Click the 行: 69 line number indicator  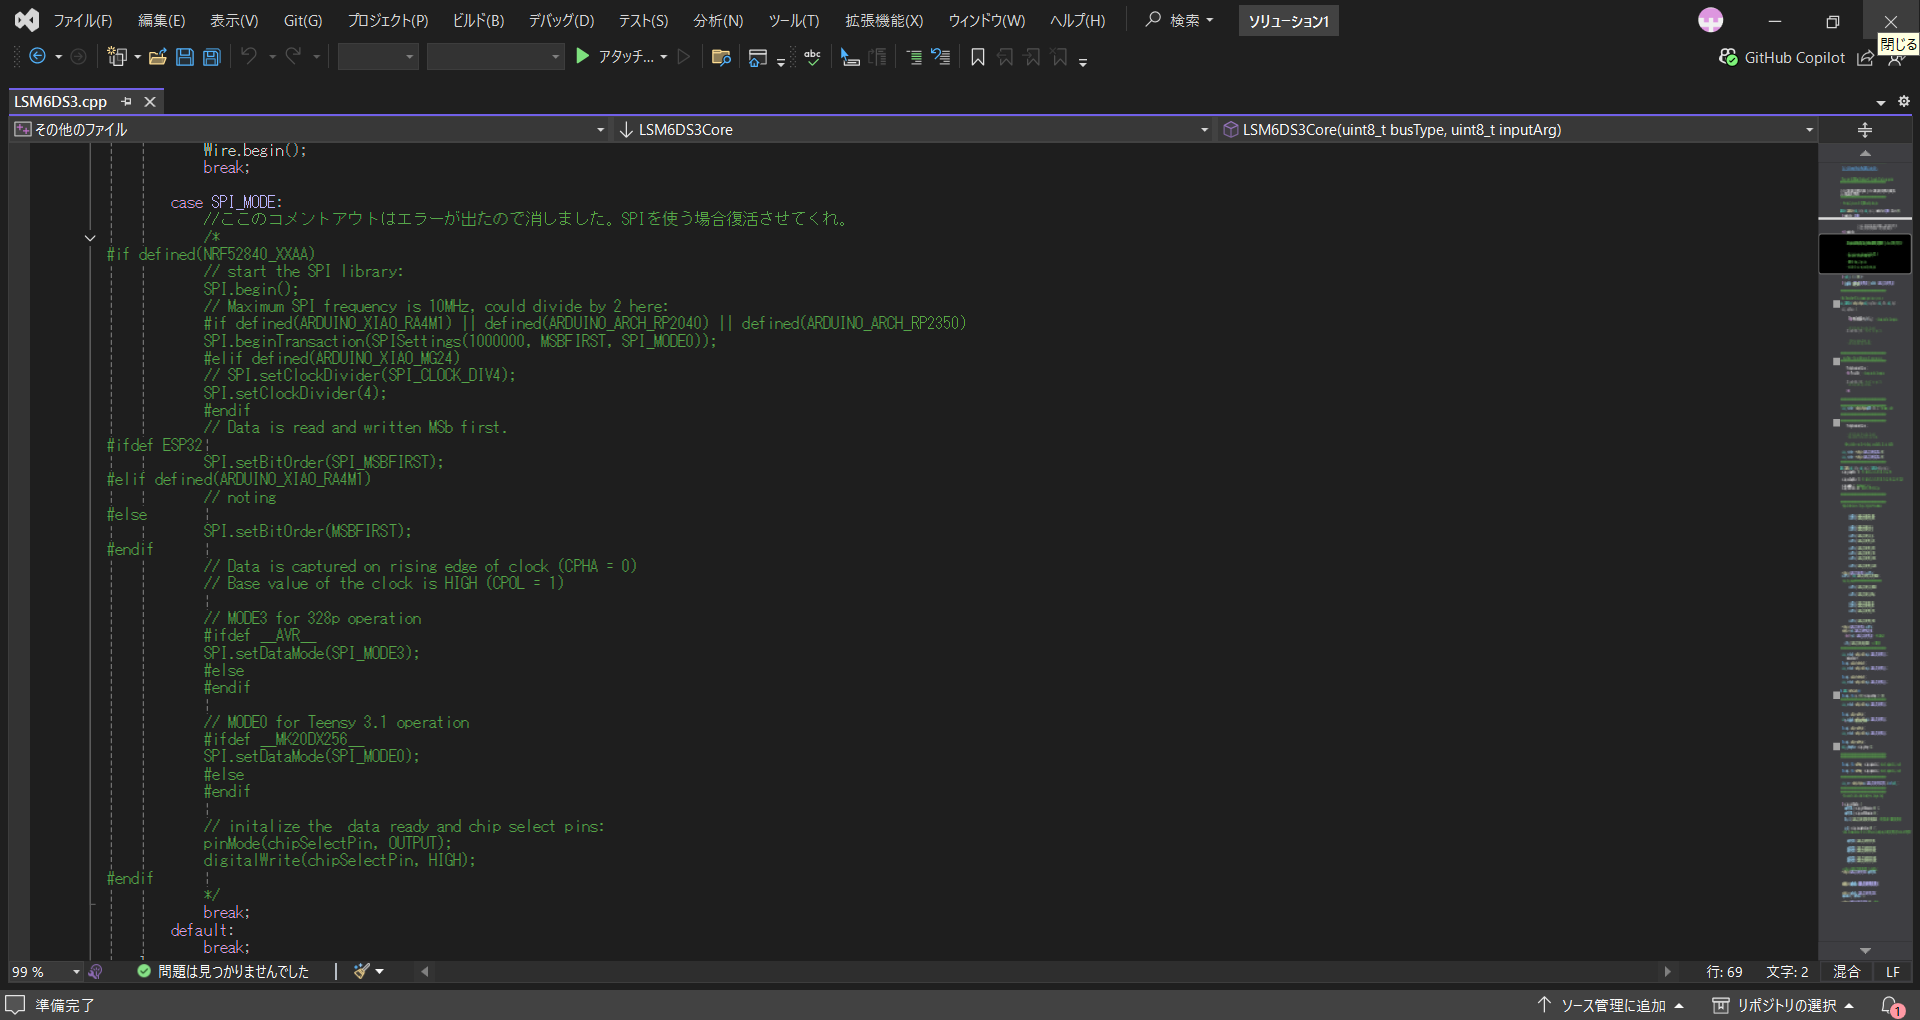1724,972
